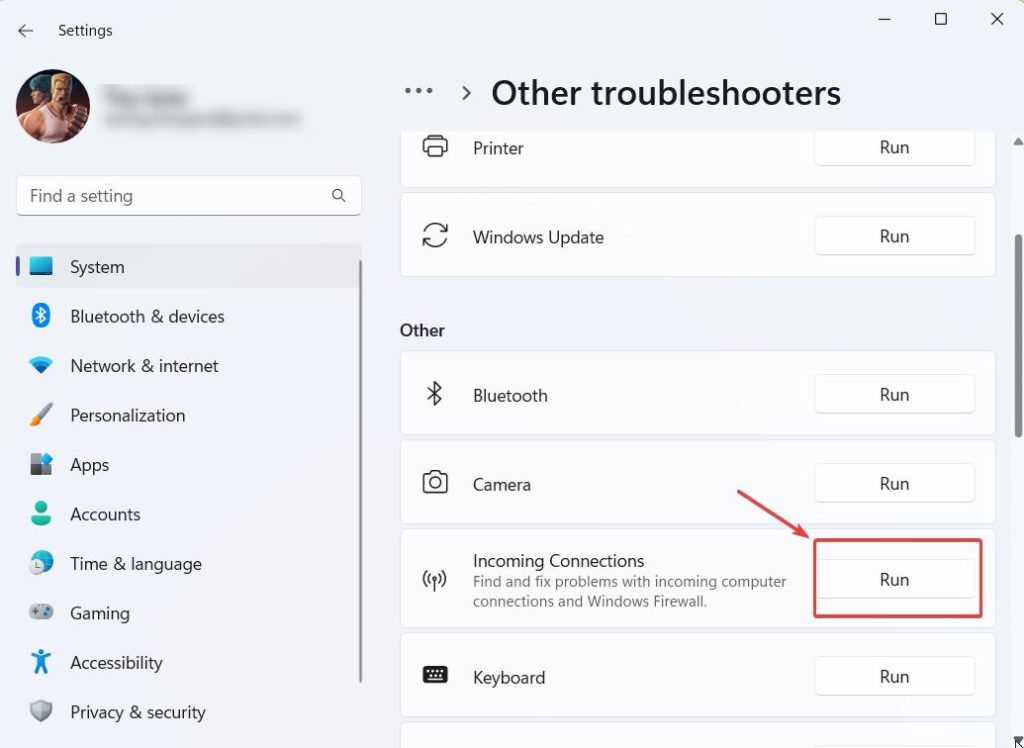Open Gaming settings category
The height and width of the screenshot is (748, 1024).
(189, 613)
